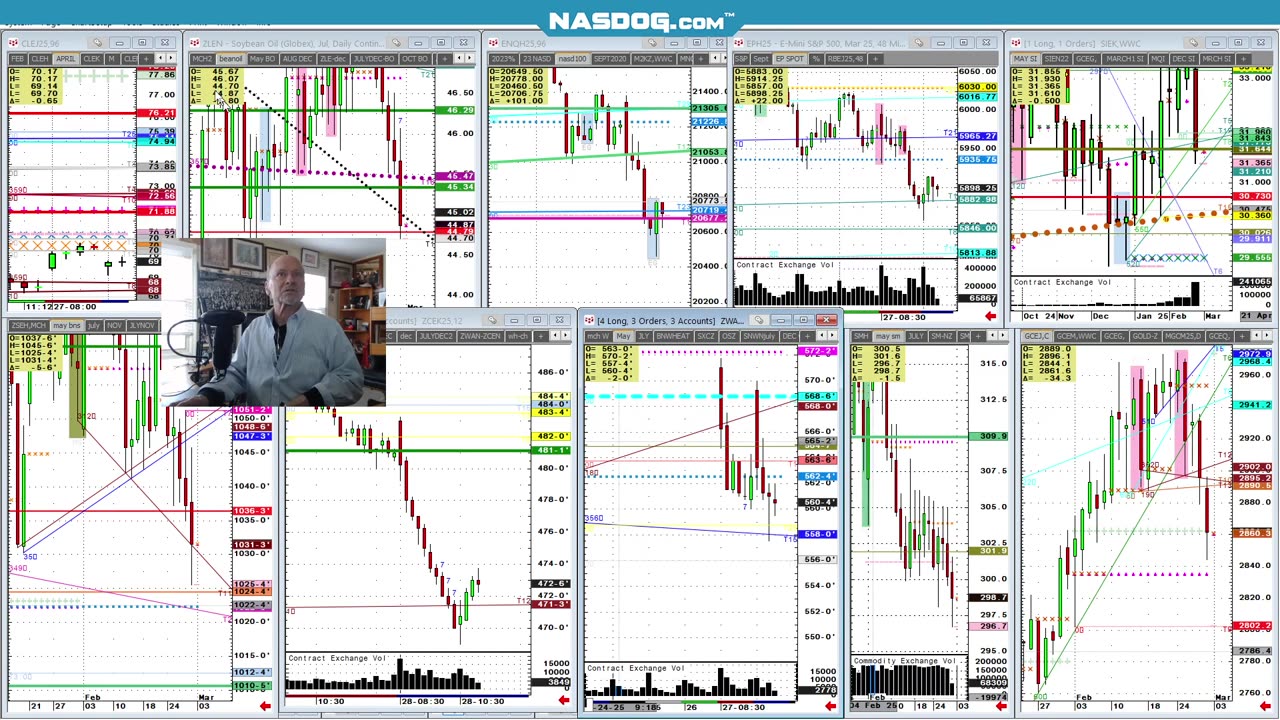
Task: Open the RBEJ25,48 tab
Action: coord(845,59)
